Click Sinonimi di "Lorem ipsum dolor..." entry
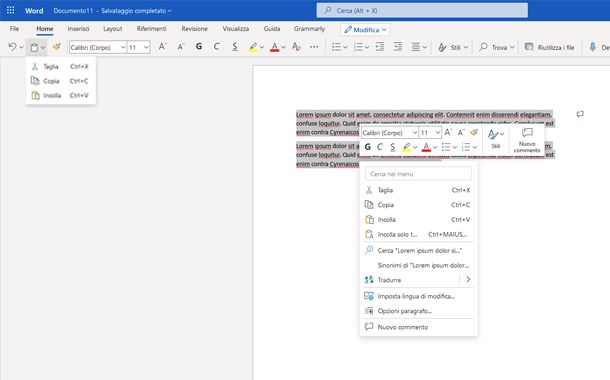The width and height of the screenshot is (610, 380). point(418,266)
